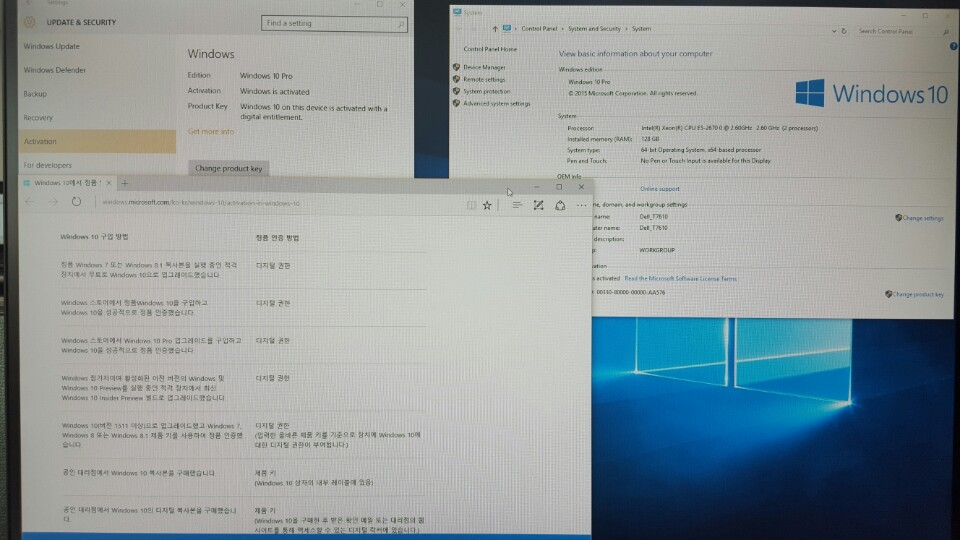Screen dimensions: 960x540
Task: Click the 'Windows is activated' text in Settings
Action: pyautogui.click(x=274, y=92)
